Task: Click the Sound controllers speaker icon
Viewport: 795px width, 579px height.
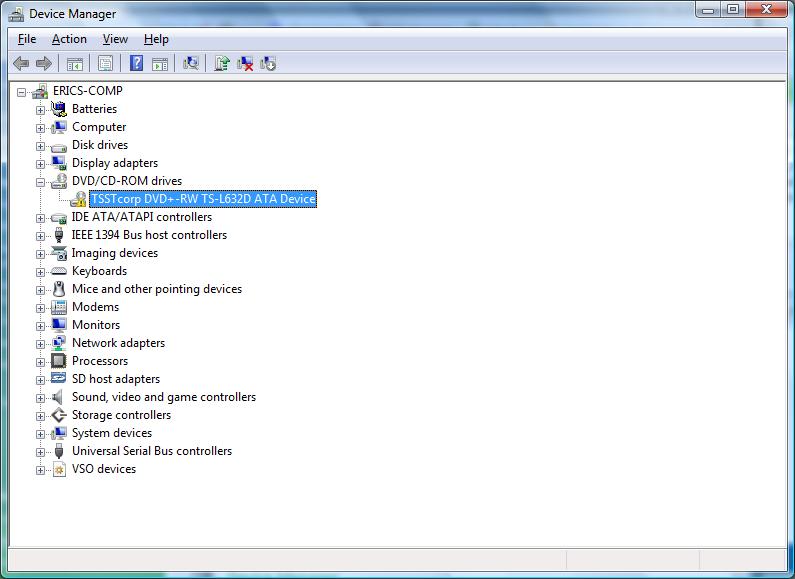Action: pos(58,397)
